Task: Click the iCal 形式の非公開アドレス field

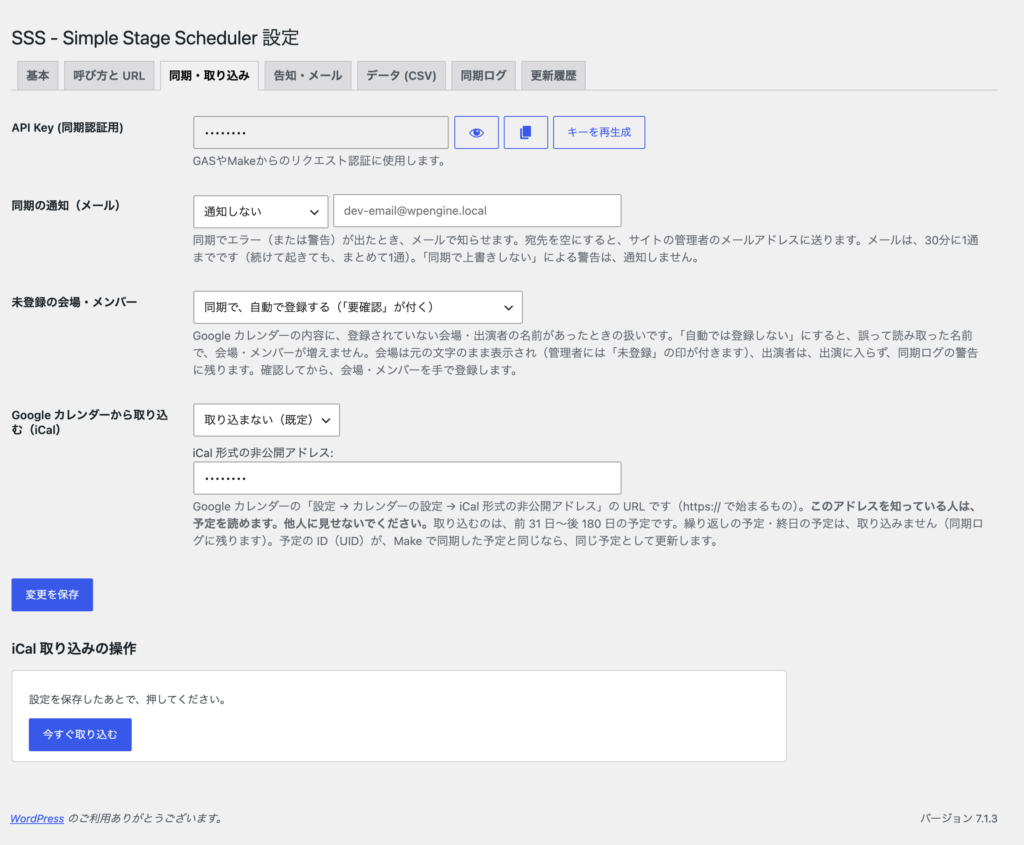Action: (407, 478)
